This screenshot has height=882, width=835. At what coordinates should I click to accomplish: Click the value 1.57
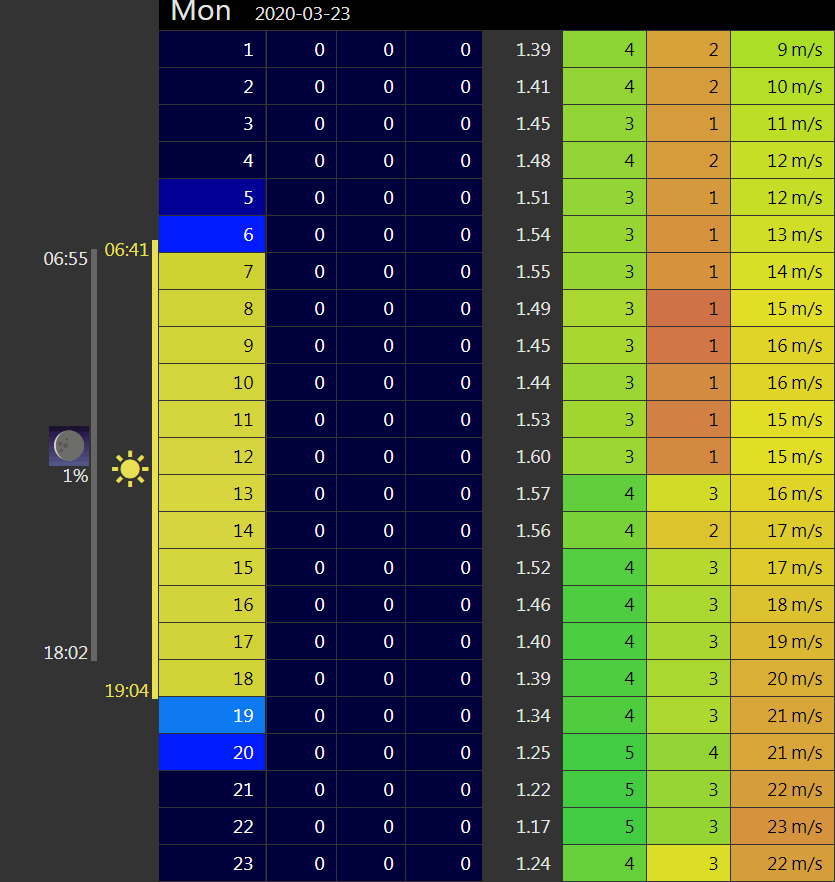533,494
